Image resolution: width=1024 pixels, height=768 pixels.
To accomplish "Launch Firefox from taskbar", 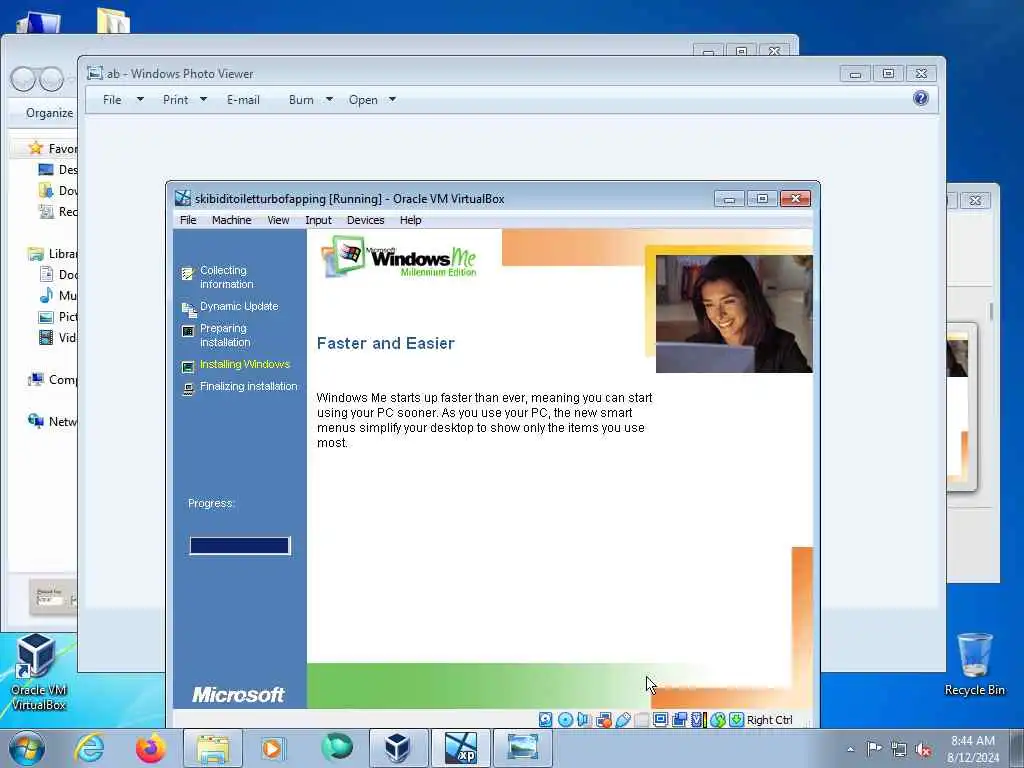I will click(151, 748).
